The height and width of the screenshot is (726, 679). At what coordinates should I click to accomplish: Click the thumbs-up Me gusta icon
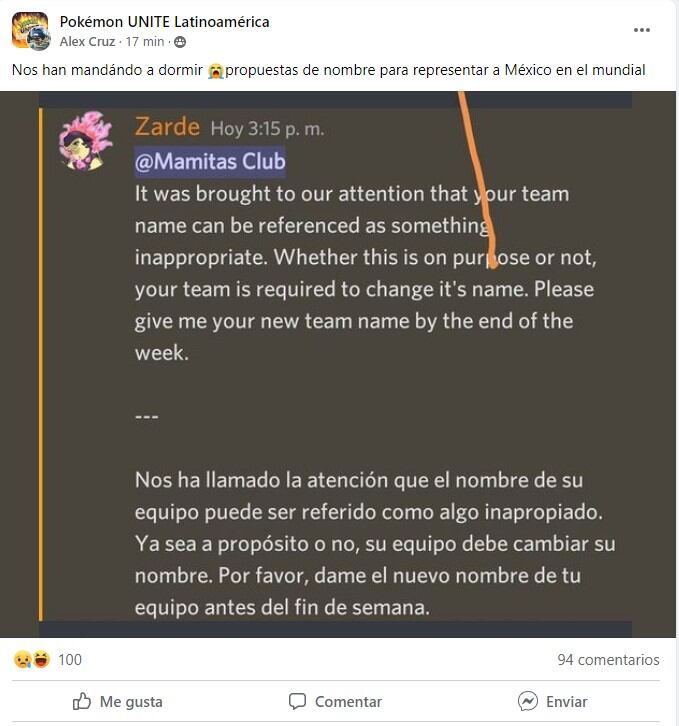82,701
